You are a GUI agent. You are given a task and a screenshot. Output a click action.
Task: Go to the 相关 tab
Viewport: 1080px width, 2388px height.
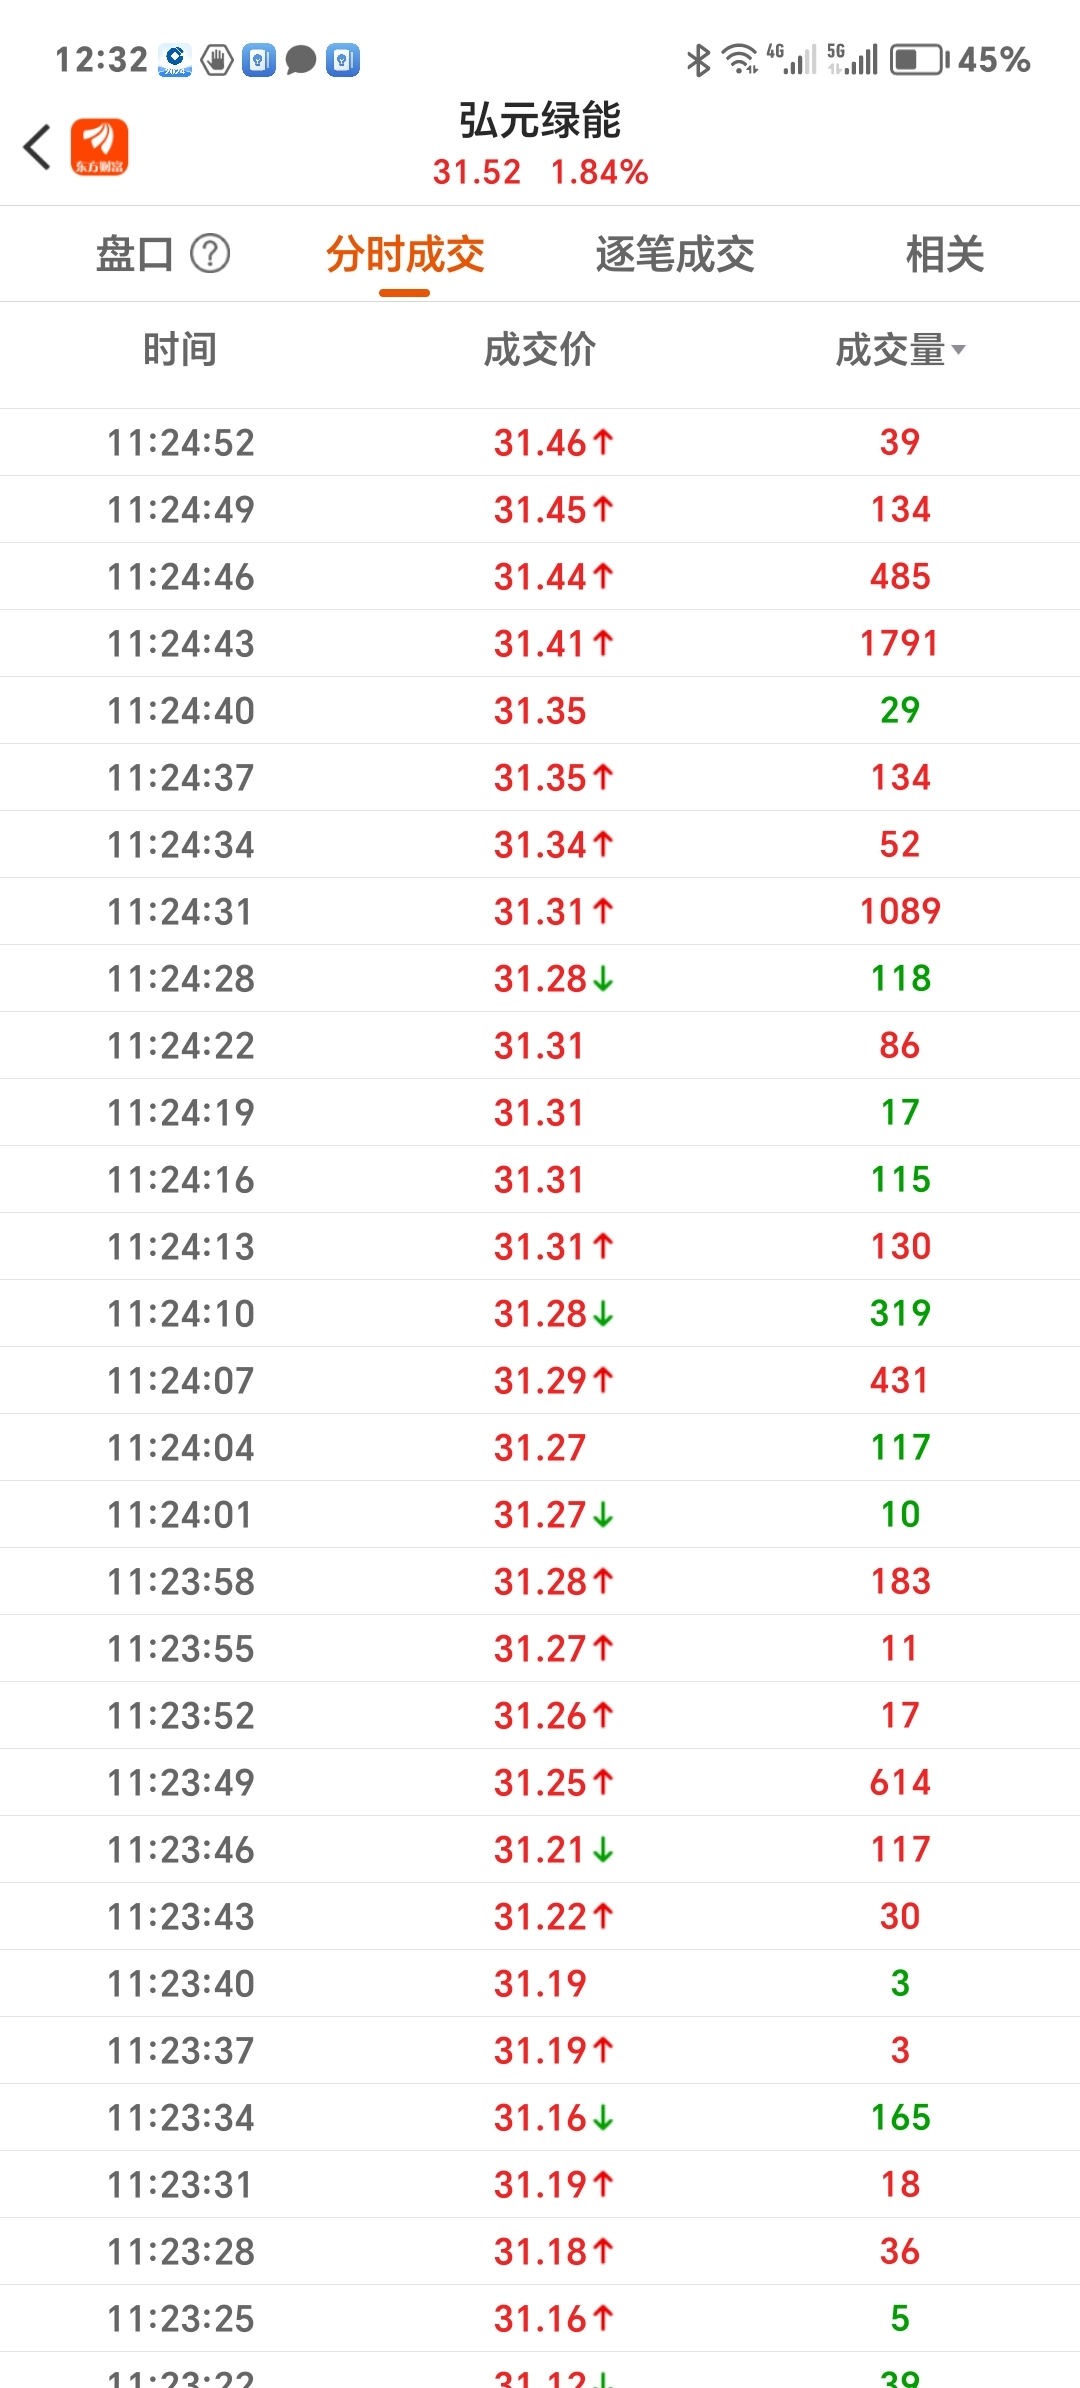(x=945, y=254)
